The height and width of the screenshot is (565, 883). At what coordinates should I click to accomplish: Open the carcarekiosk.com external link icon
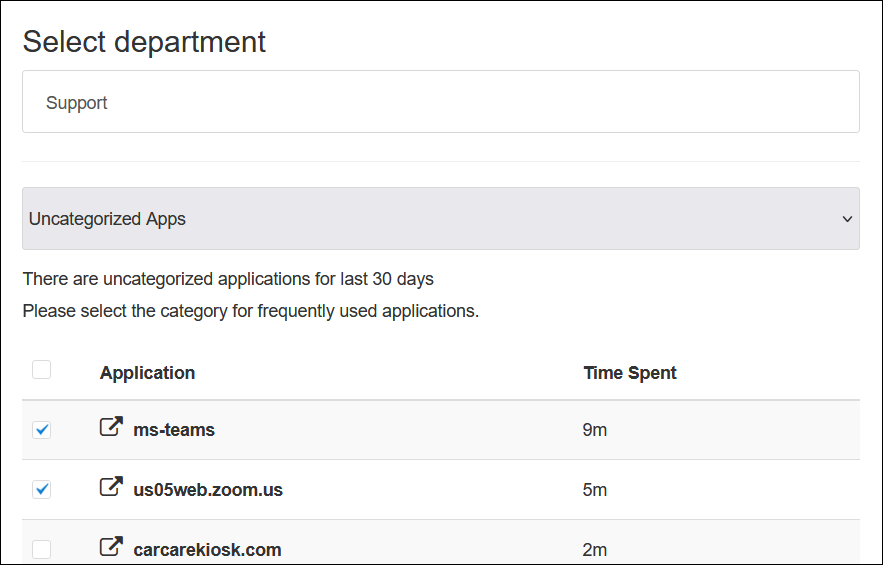pos(111,548)
